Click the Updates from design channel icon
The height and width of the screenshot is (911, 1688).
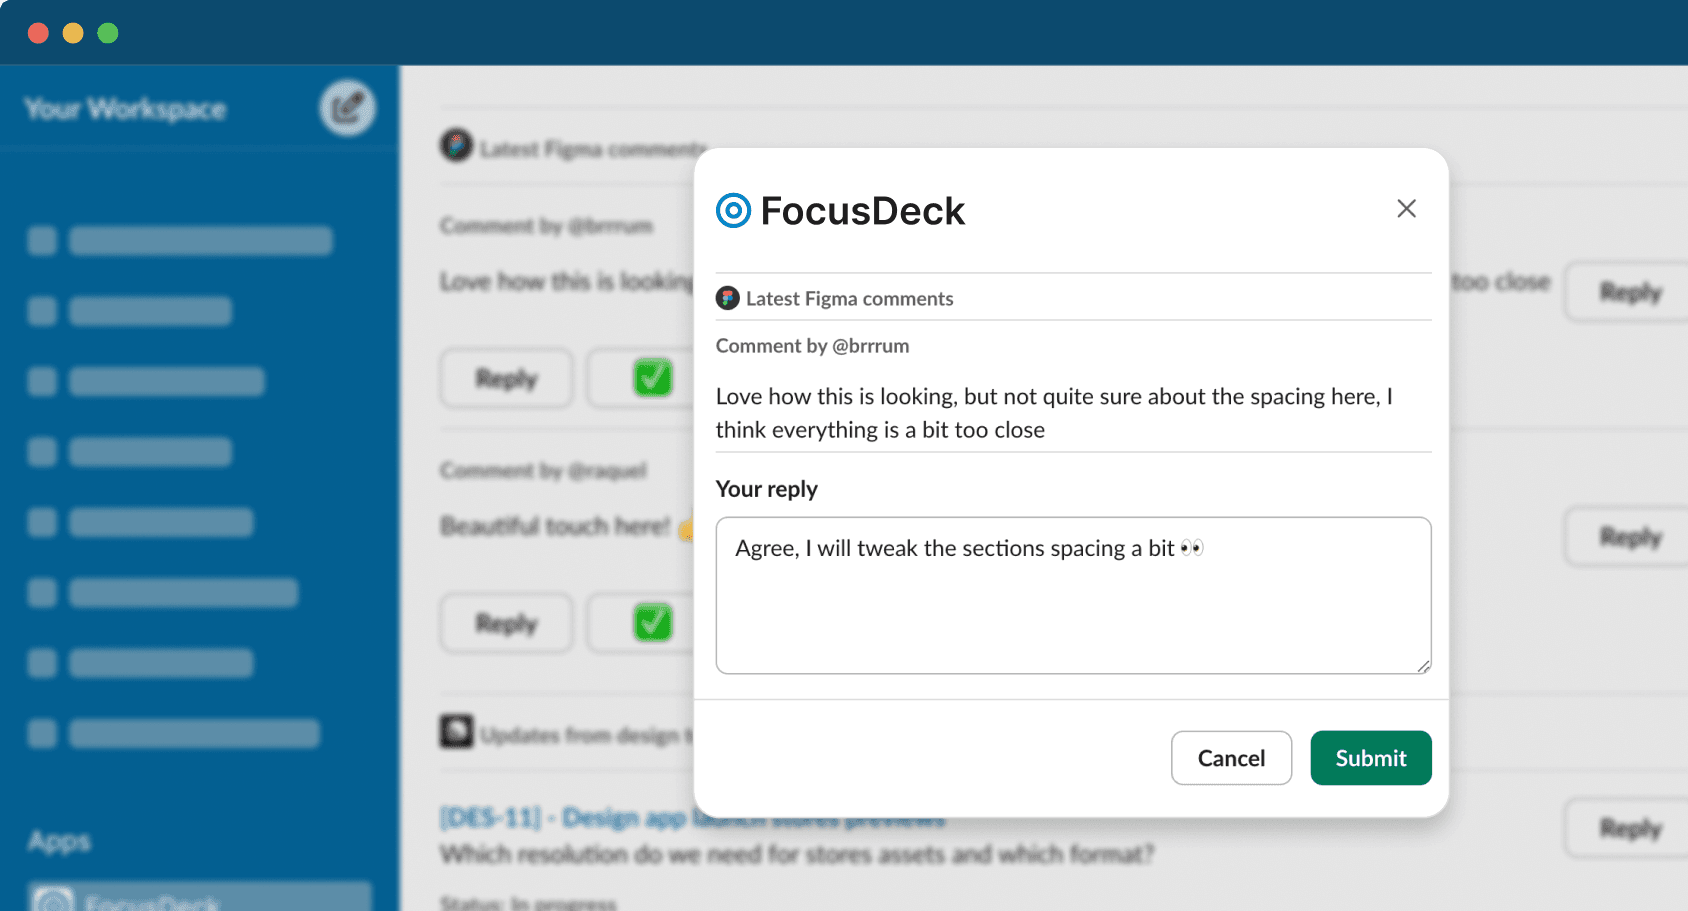pos(456,731)
